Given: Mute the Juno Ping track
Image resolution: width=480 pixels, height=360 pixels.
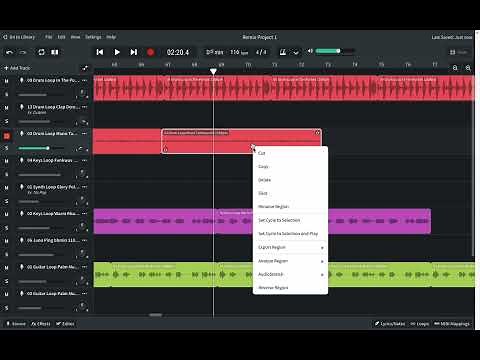Looking at the screenshot, I should [x=6, y=241].
